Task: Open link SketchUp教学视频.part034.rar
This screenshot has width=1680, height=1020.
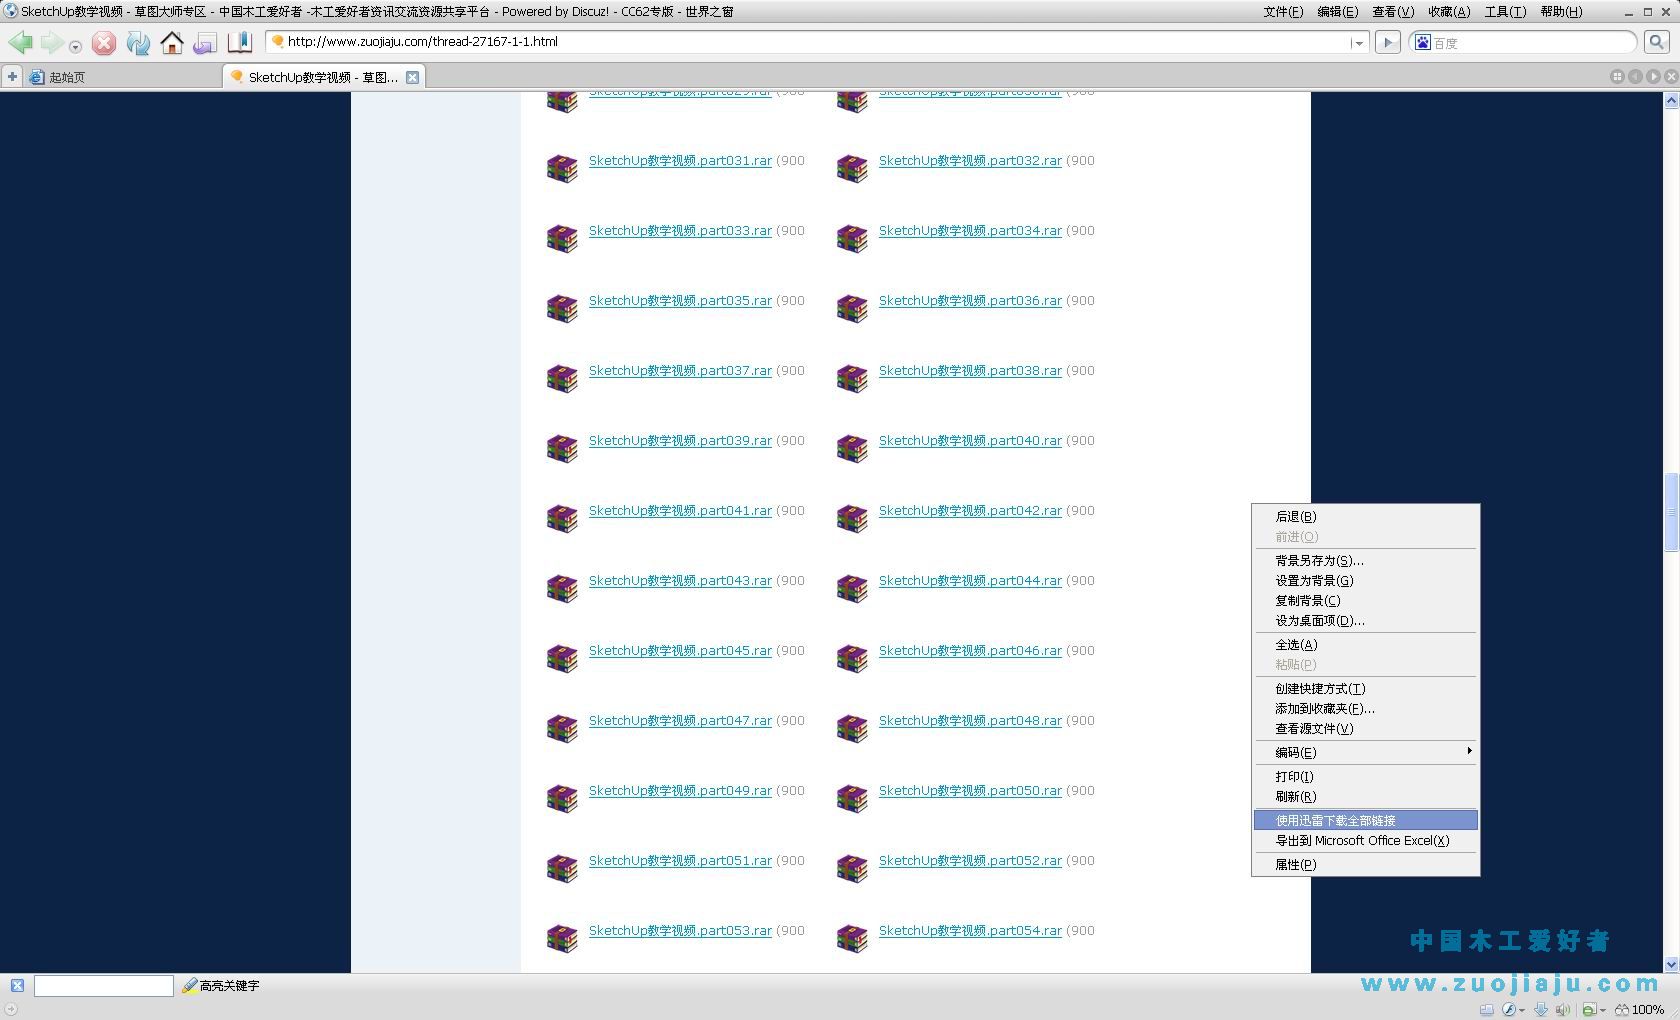Action: point(970,231)
